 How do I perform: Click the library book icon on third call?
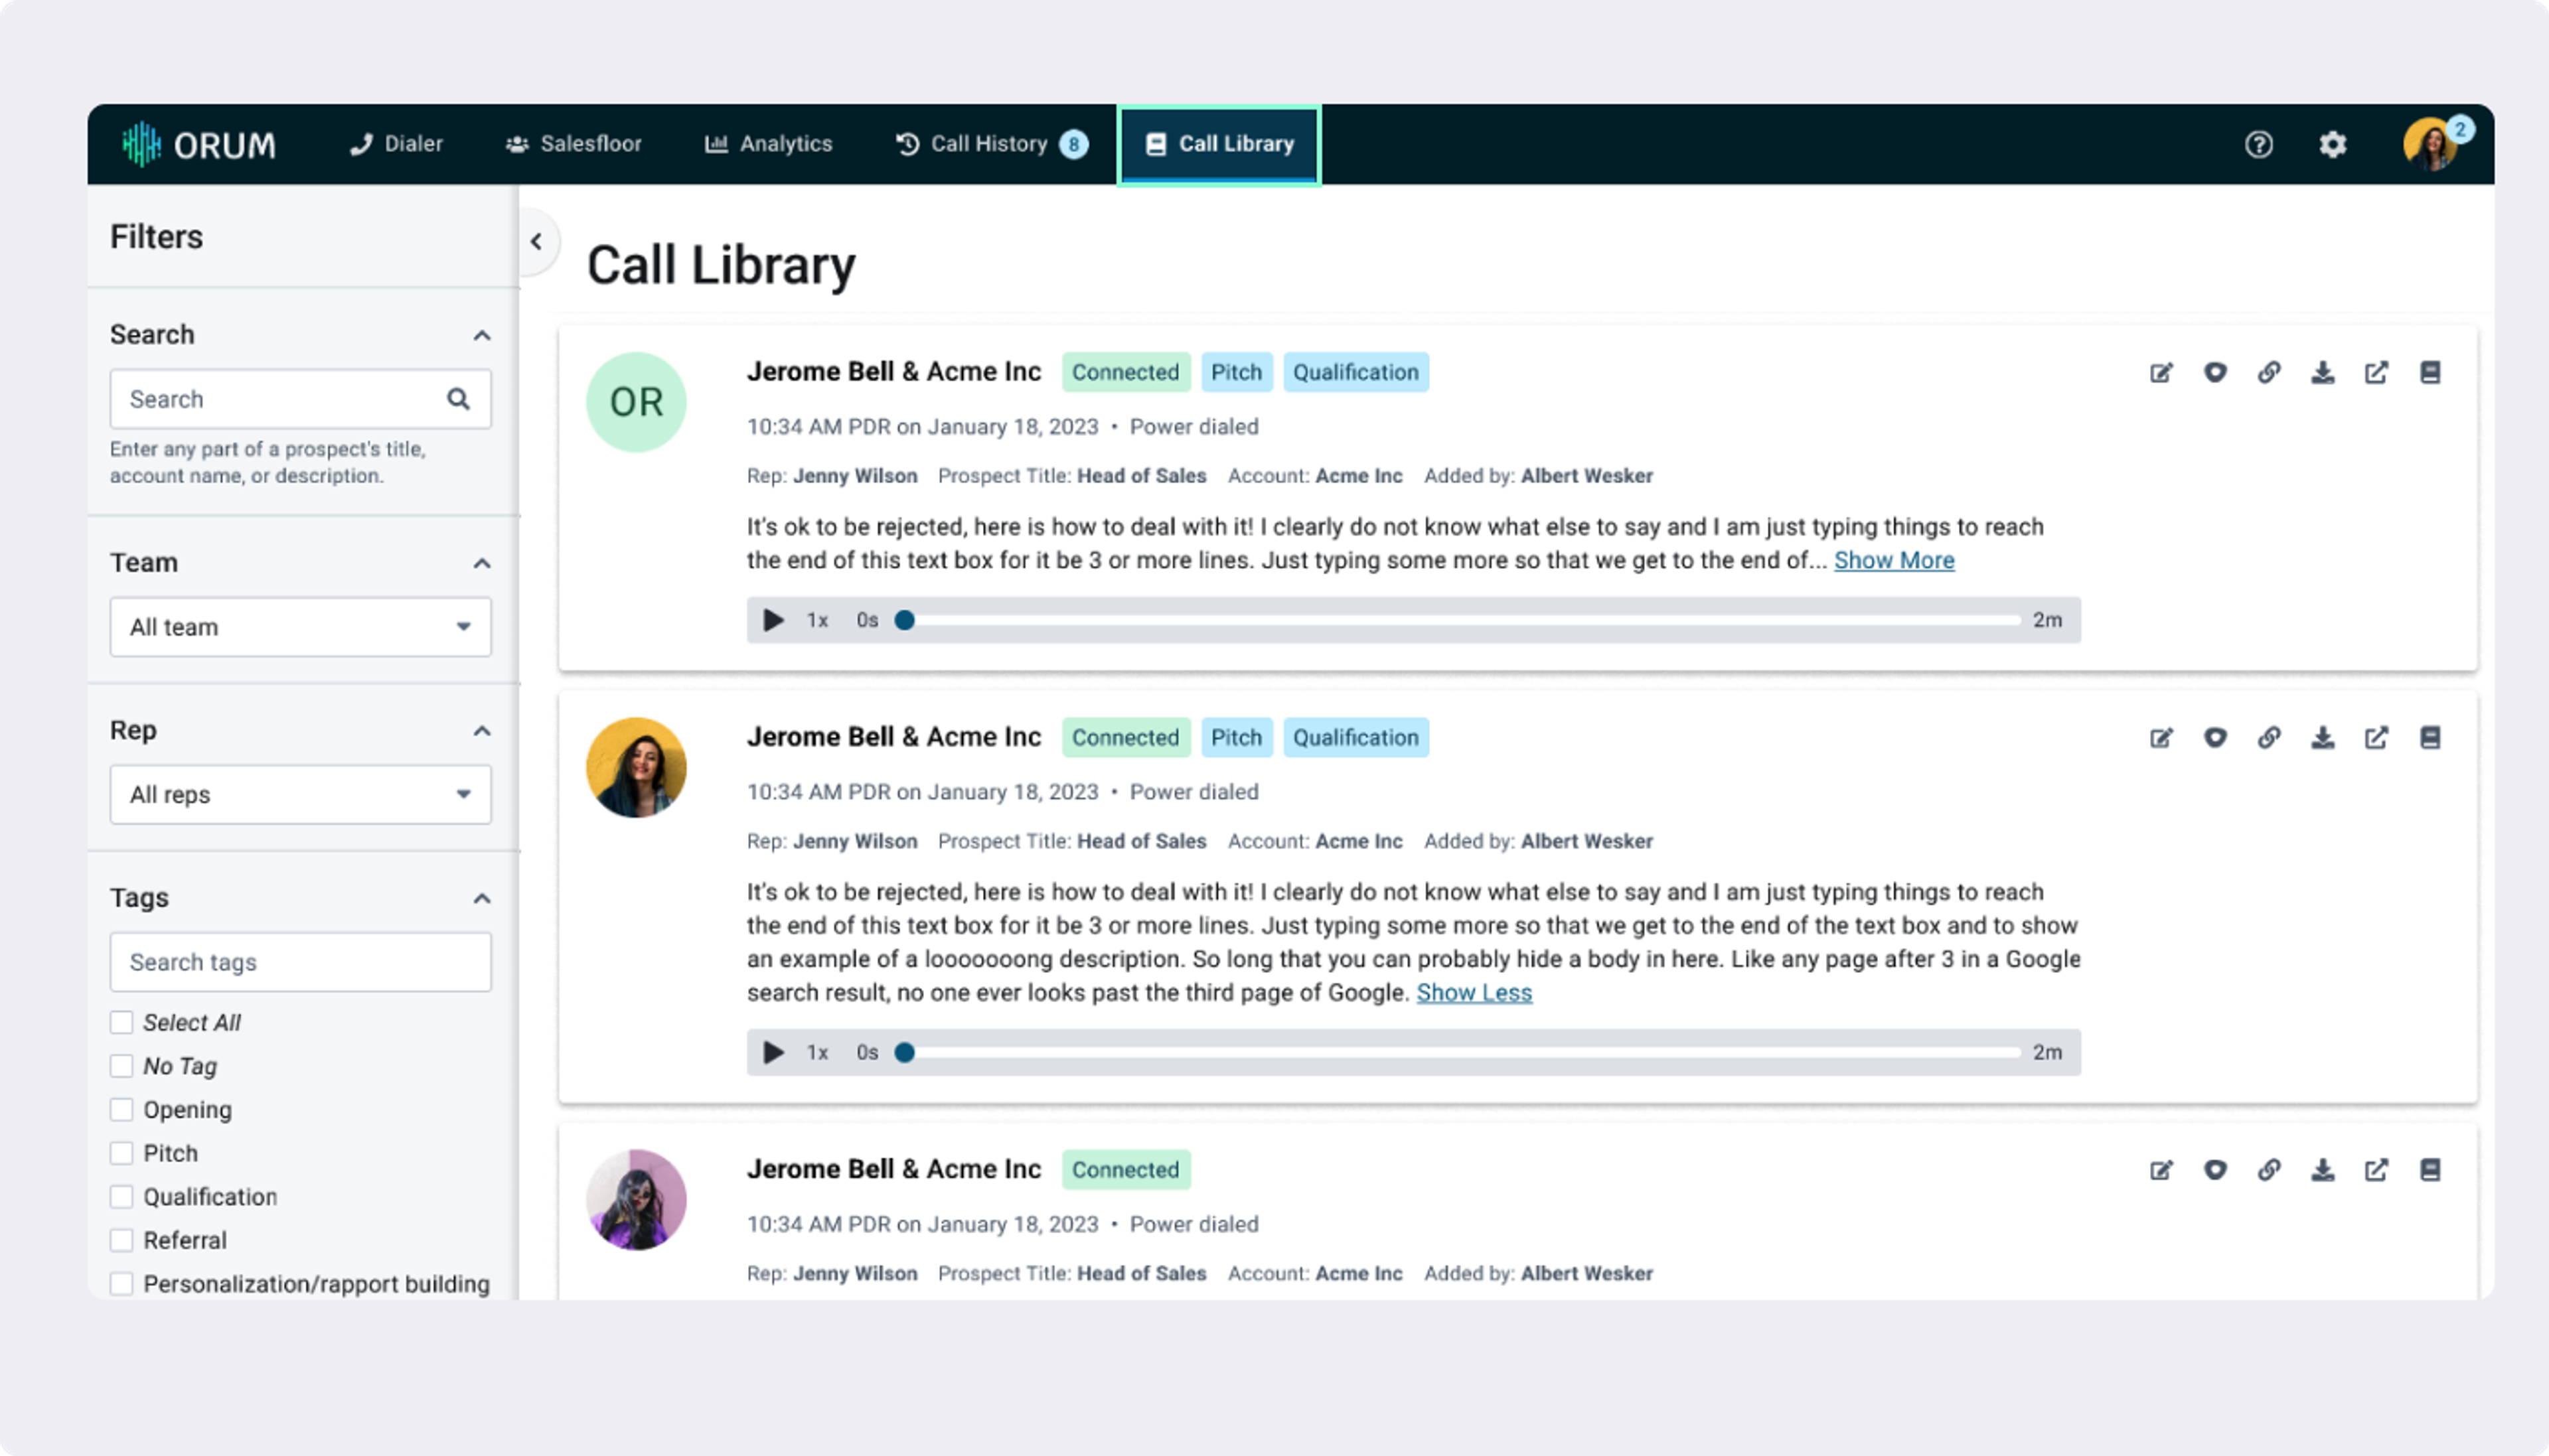(x=2430, y=1170)
